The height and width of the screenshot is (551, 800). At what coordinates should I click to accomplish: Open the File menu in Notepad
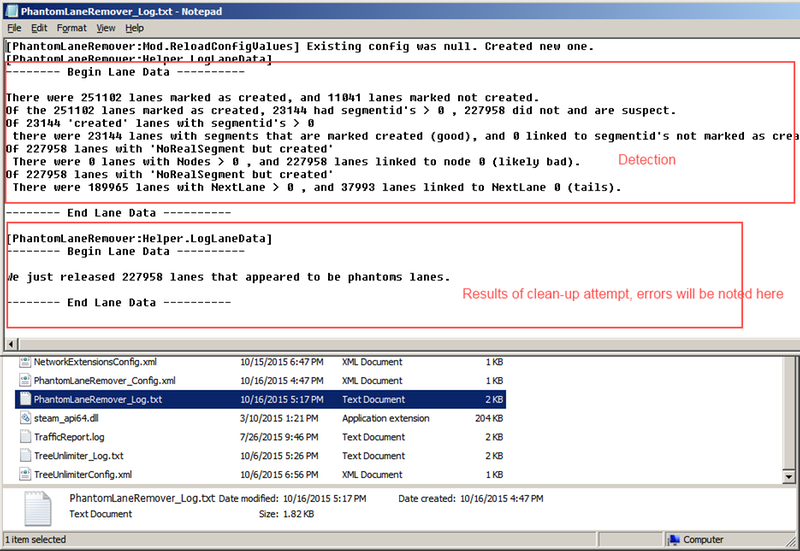pyautogui.click(x=14, y=28)
